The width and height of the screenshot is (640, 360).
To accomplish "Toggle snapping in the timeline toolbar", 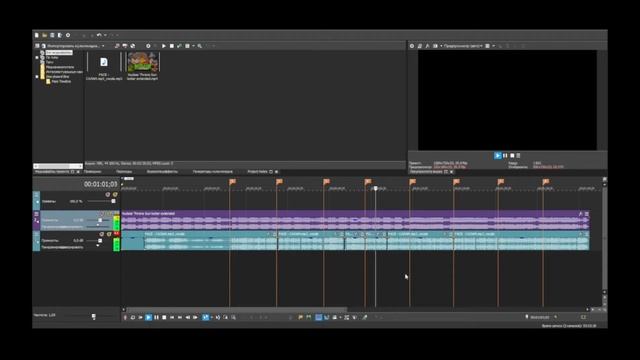I will point(318,318).
